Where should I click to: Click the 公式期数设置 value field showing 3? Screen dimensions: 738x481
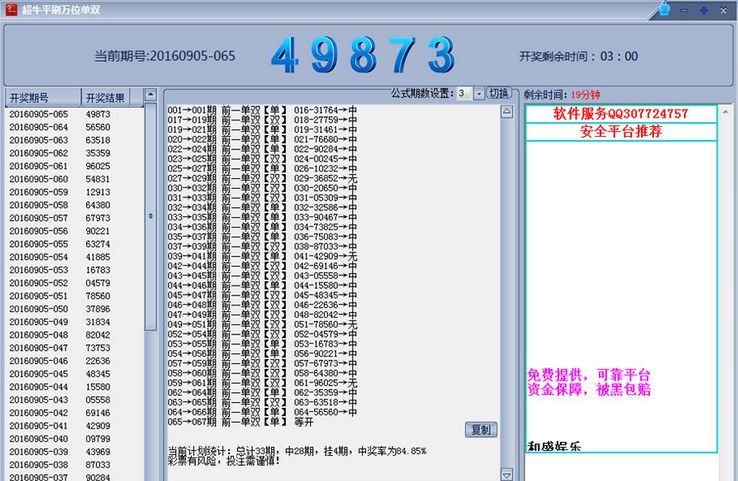point(465,93)
